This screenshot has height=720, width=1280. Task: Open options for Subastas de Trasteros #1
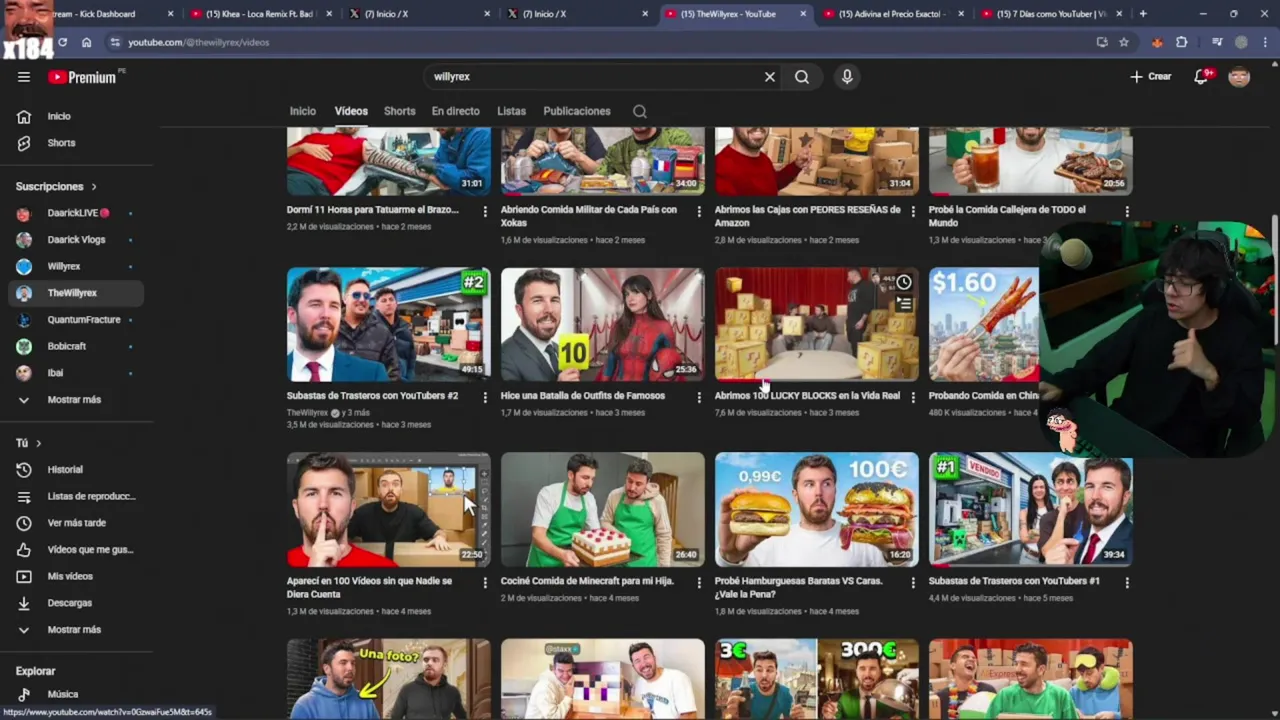[1127, 582]
